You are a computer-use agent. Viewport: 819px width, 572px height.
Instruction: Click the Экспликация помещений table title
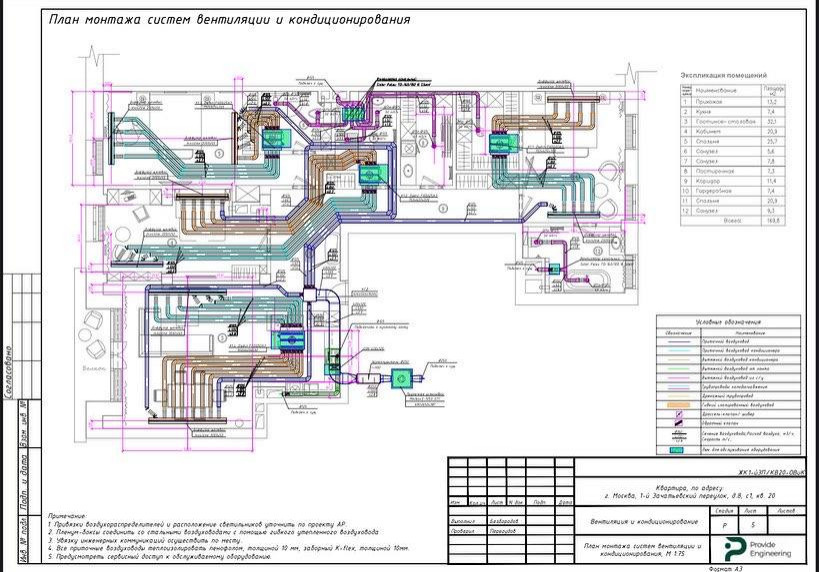(x=723, y=76)
